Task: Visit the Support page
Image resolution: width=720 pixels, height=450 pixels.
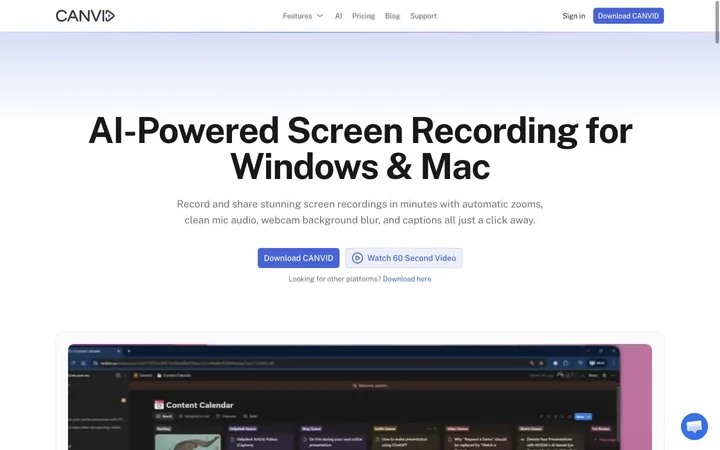Action: (x=423, y=16)
